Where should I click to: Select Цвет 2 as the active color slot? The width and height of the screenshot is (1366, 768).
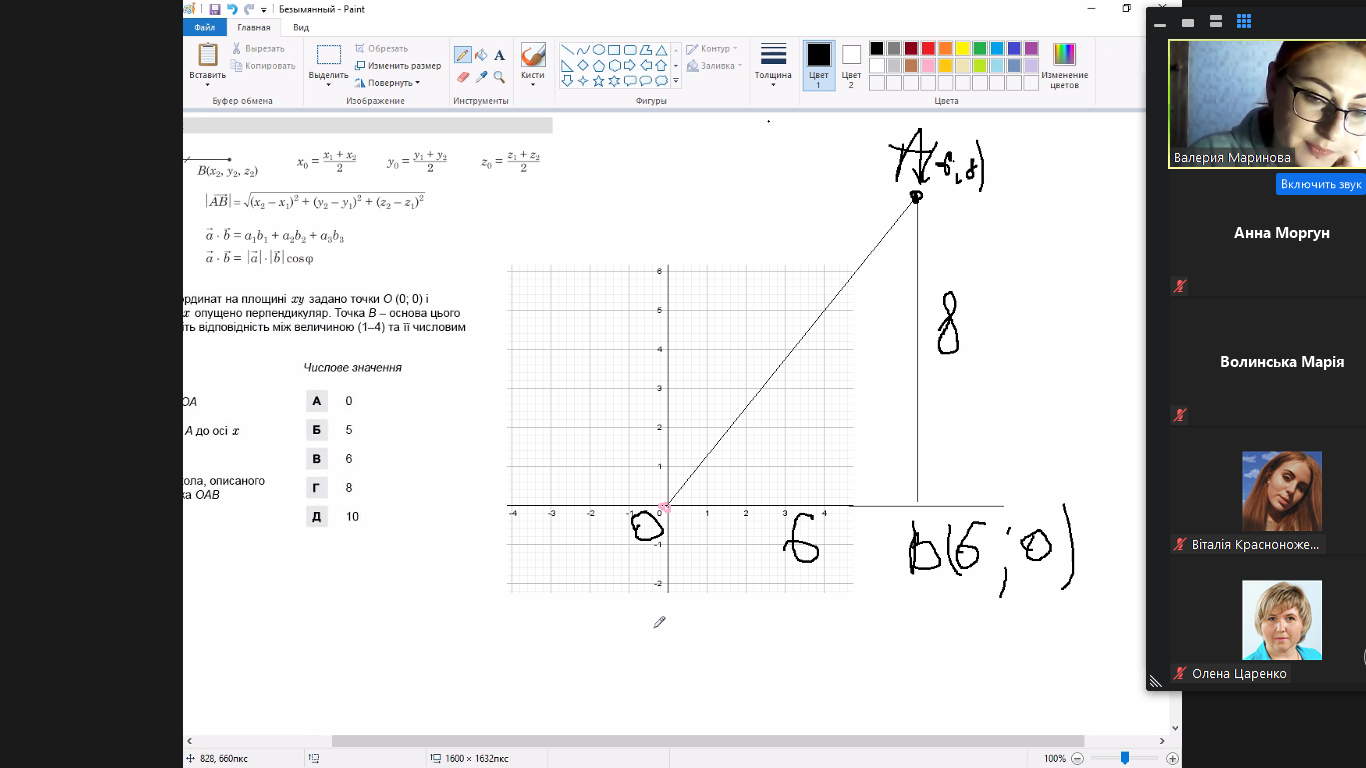coord(851,66)
